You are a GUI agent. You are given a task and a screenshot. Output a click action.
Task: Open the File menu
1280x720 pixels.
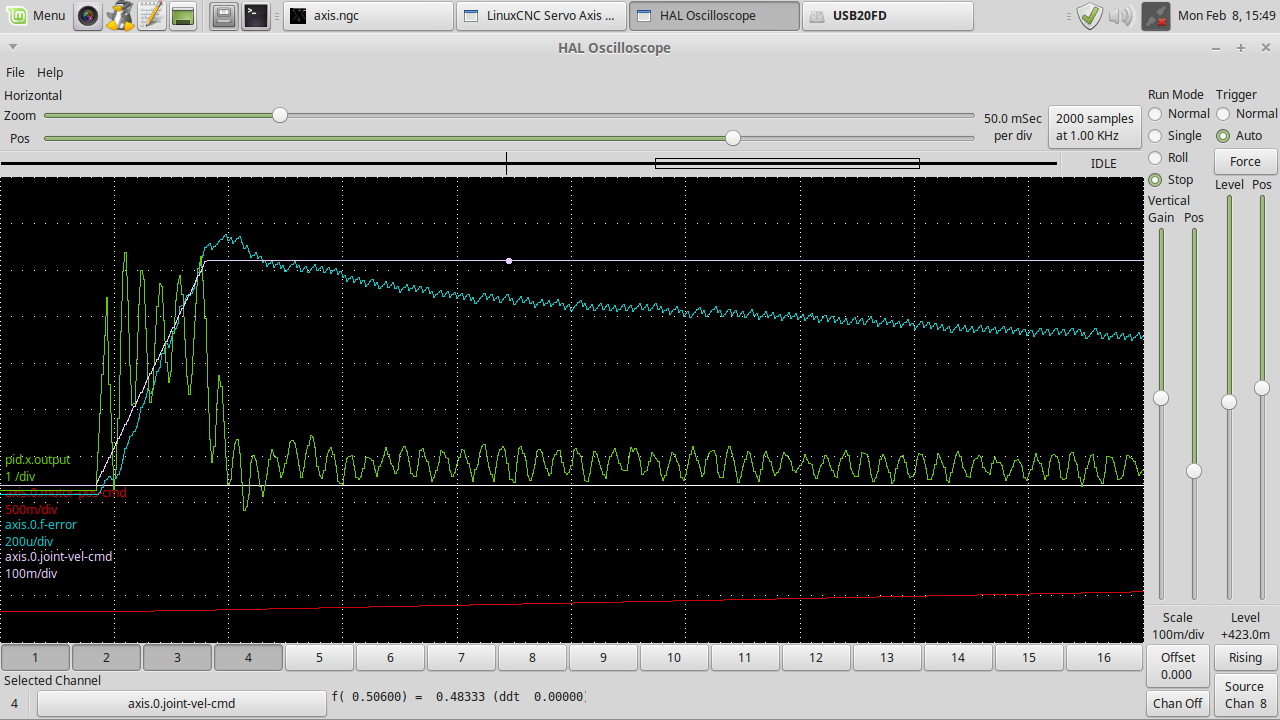coord(15,72)
